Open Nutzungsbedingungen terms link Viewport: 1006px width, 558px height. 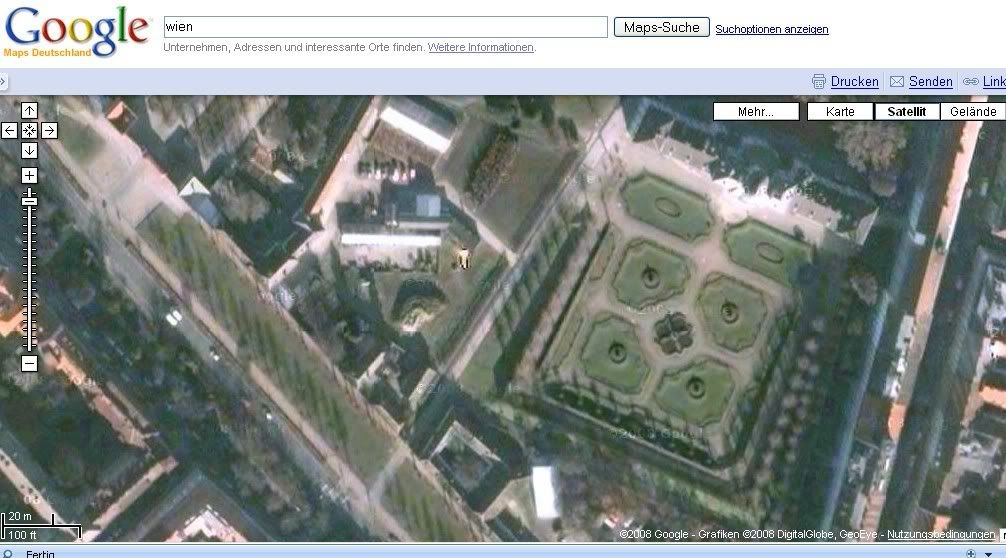(x=941, y=534)
